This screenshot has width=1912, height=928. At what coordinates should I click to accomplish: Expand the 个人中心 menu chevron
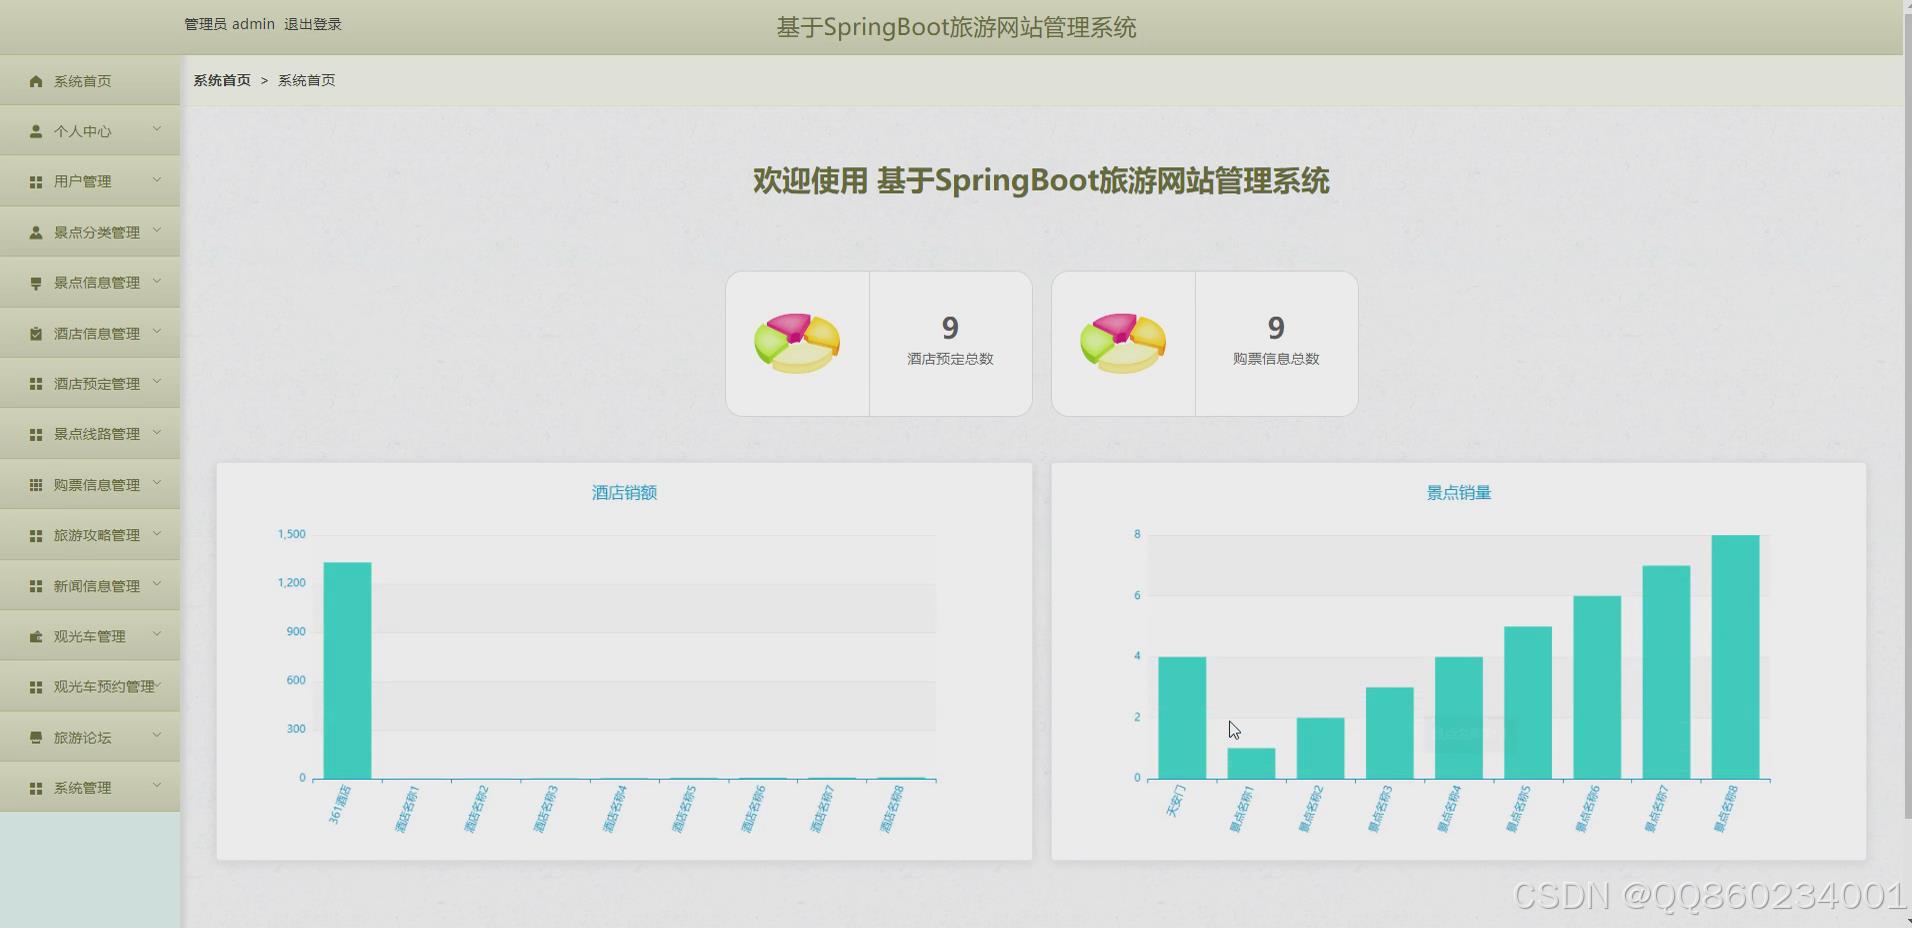(x=157, y=129)
